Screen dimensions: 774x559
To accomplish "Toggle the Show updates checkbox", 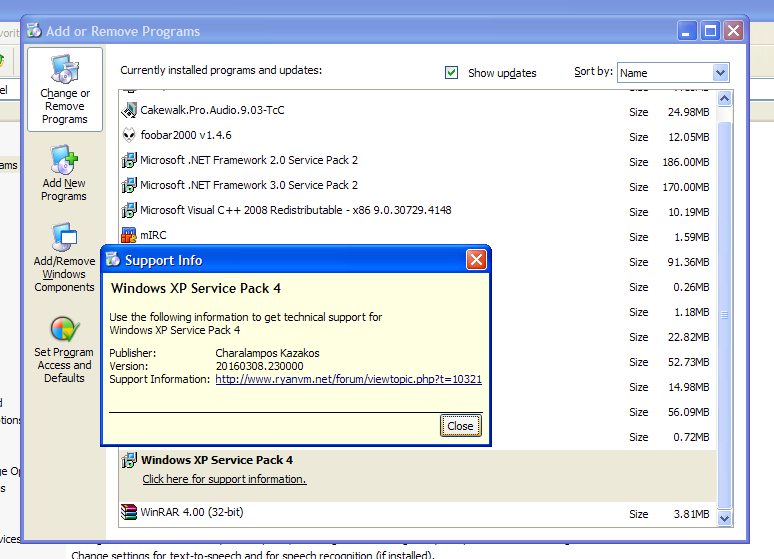I will (x=451, y=73).
